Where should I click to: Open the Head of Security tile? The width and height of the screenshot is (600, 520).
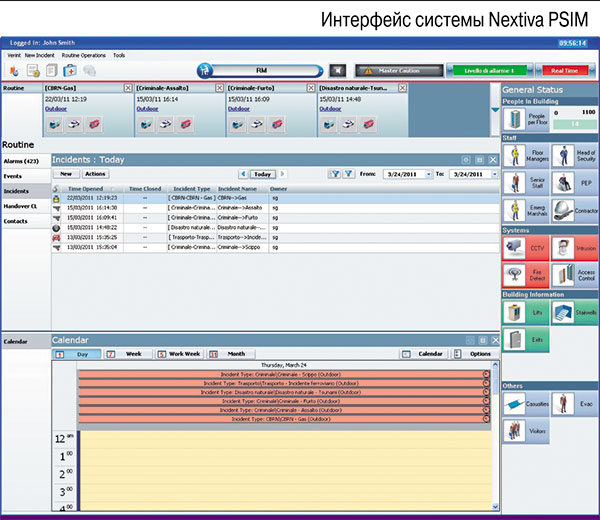[x=573, y=156]
